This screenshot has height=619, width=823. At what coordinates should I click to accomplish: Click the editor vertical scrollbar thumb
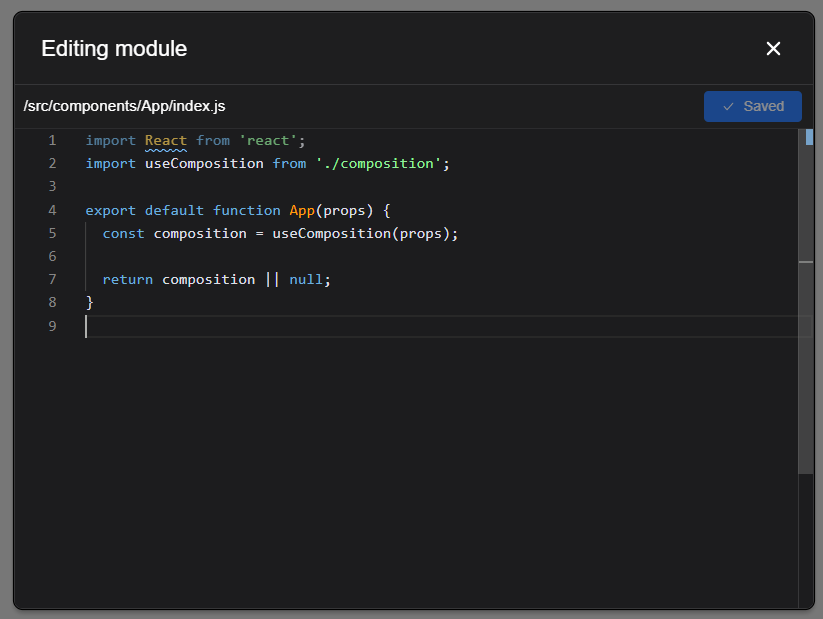[806, 302]
